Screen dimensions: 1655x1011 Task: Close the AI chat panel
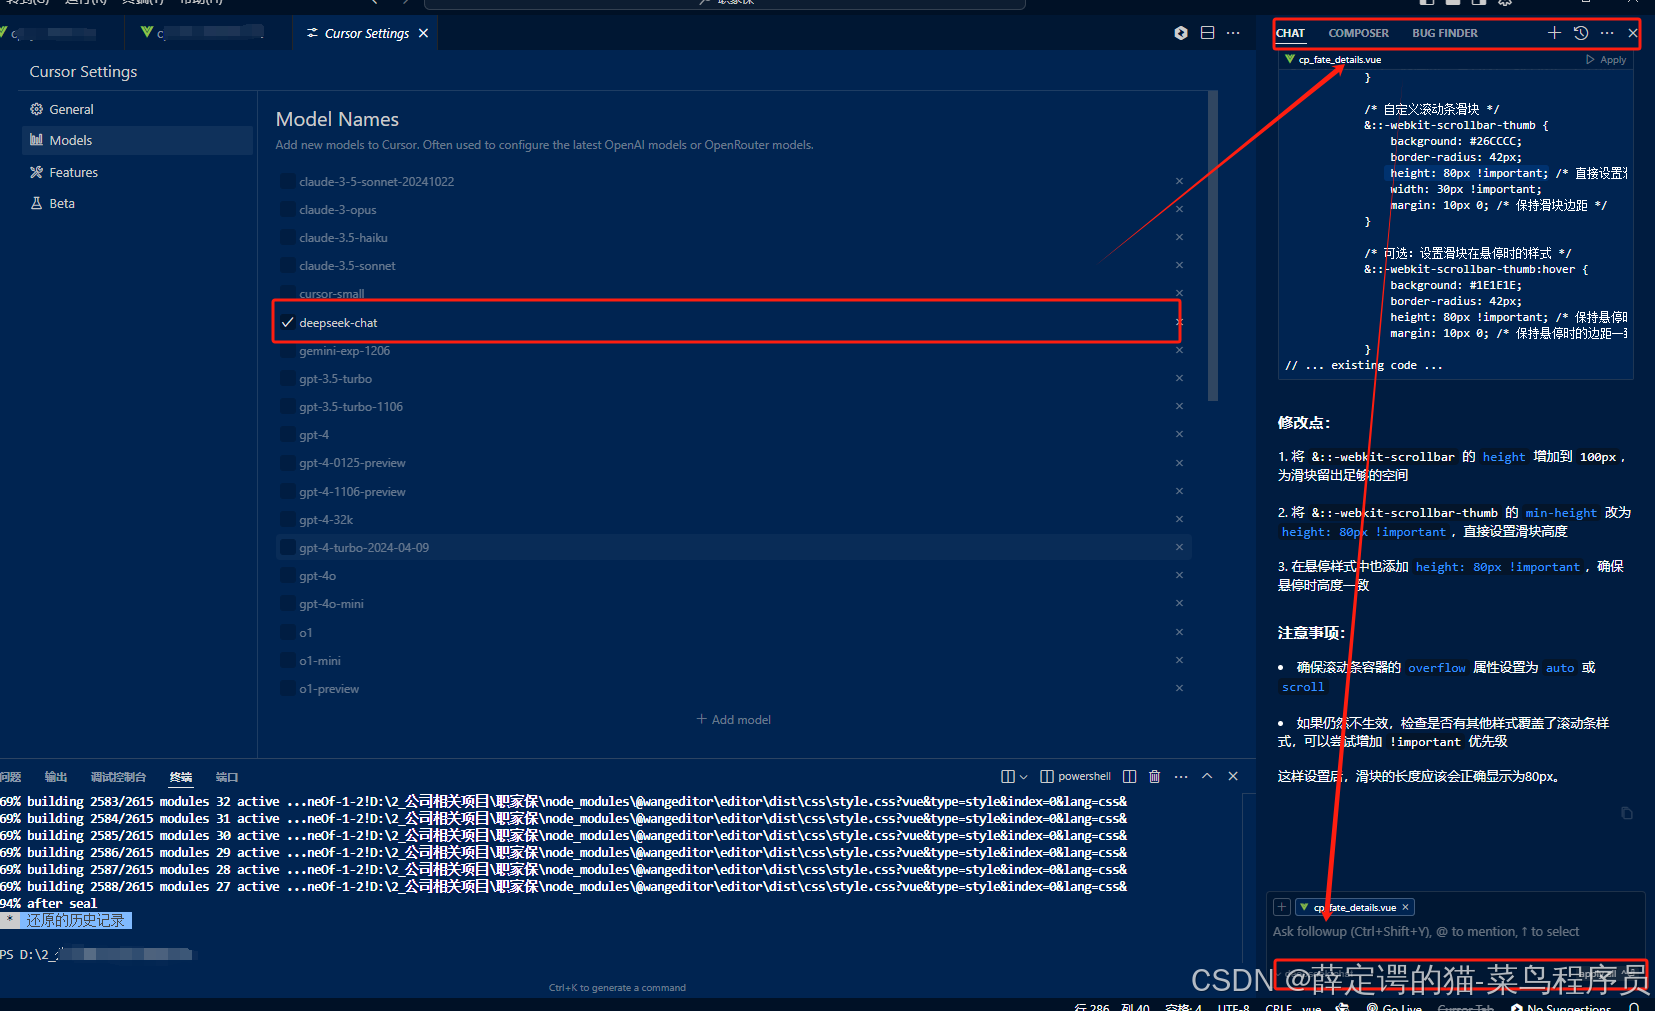1633,33
